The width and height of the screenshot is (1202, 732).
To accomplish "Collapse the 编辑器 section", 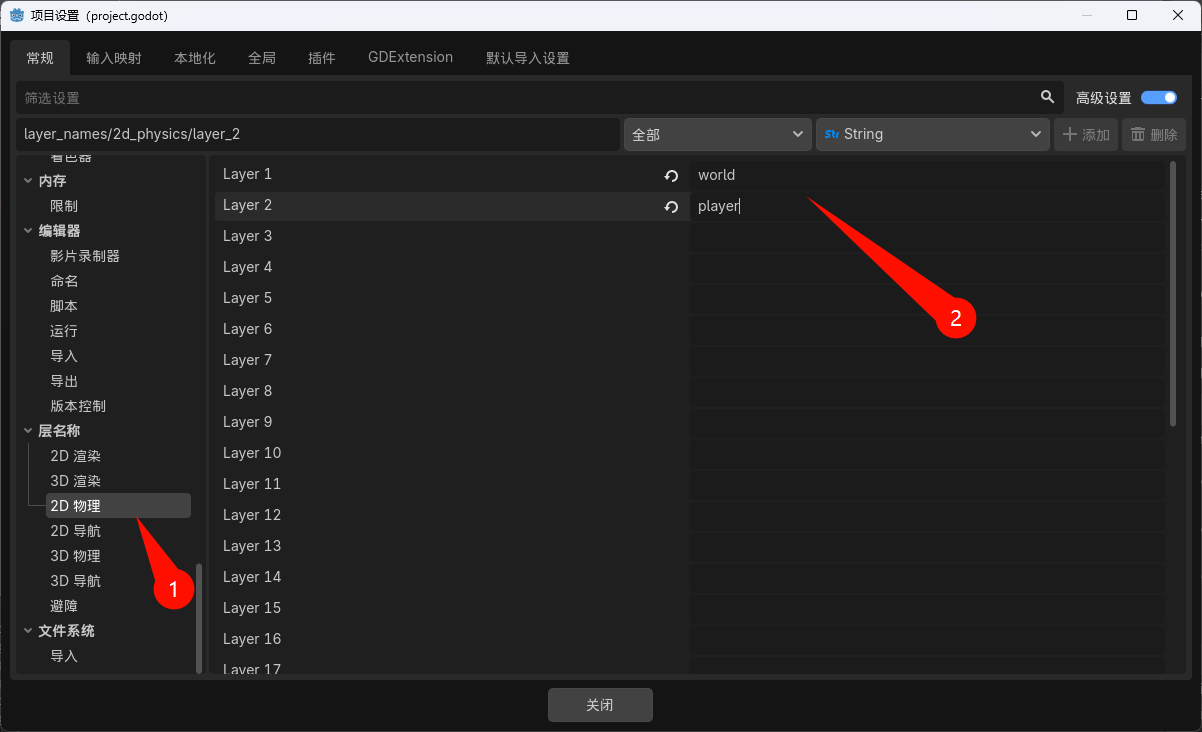I will (28, 231).
